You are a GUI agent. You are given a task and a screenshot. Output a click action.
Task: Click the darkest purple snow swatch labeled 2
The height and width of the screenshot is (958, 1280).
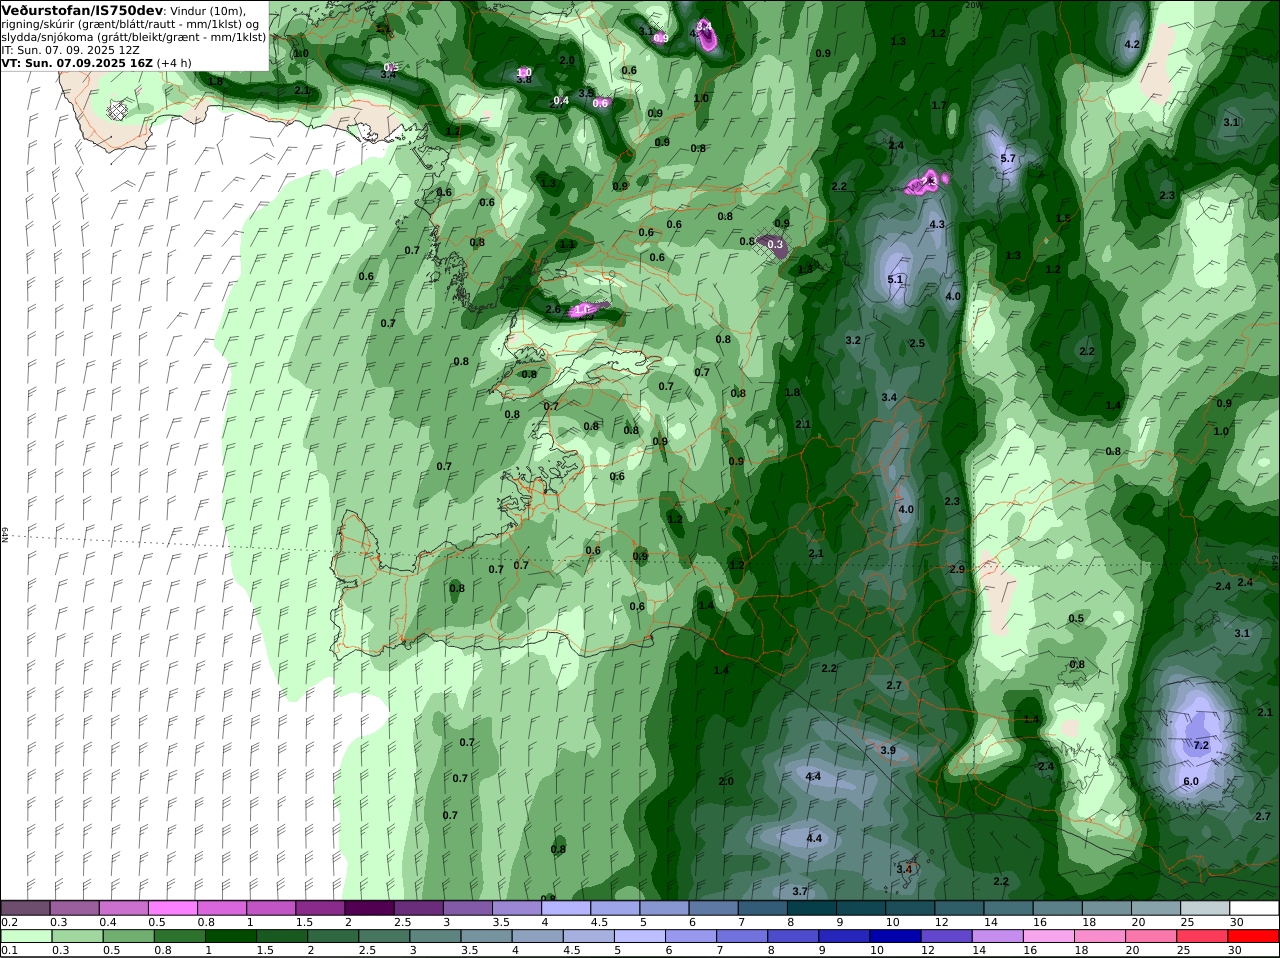tap(369, 908)
